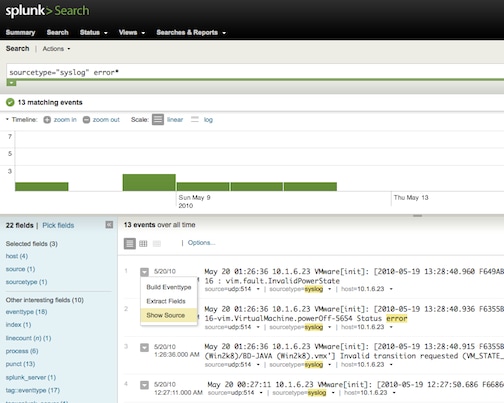Select the tallest timeline bar
This screenshot has width=504, height=403.
149,182
